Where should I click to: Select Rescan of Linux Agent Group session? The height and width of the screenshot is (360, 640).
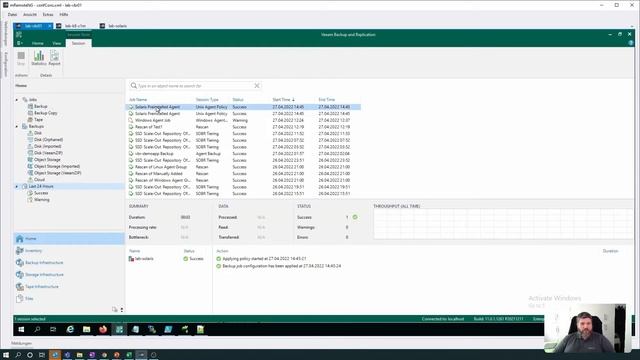coord(243,167)
